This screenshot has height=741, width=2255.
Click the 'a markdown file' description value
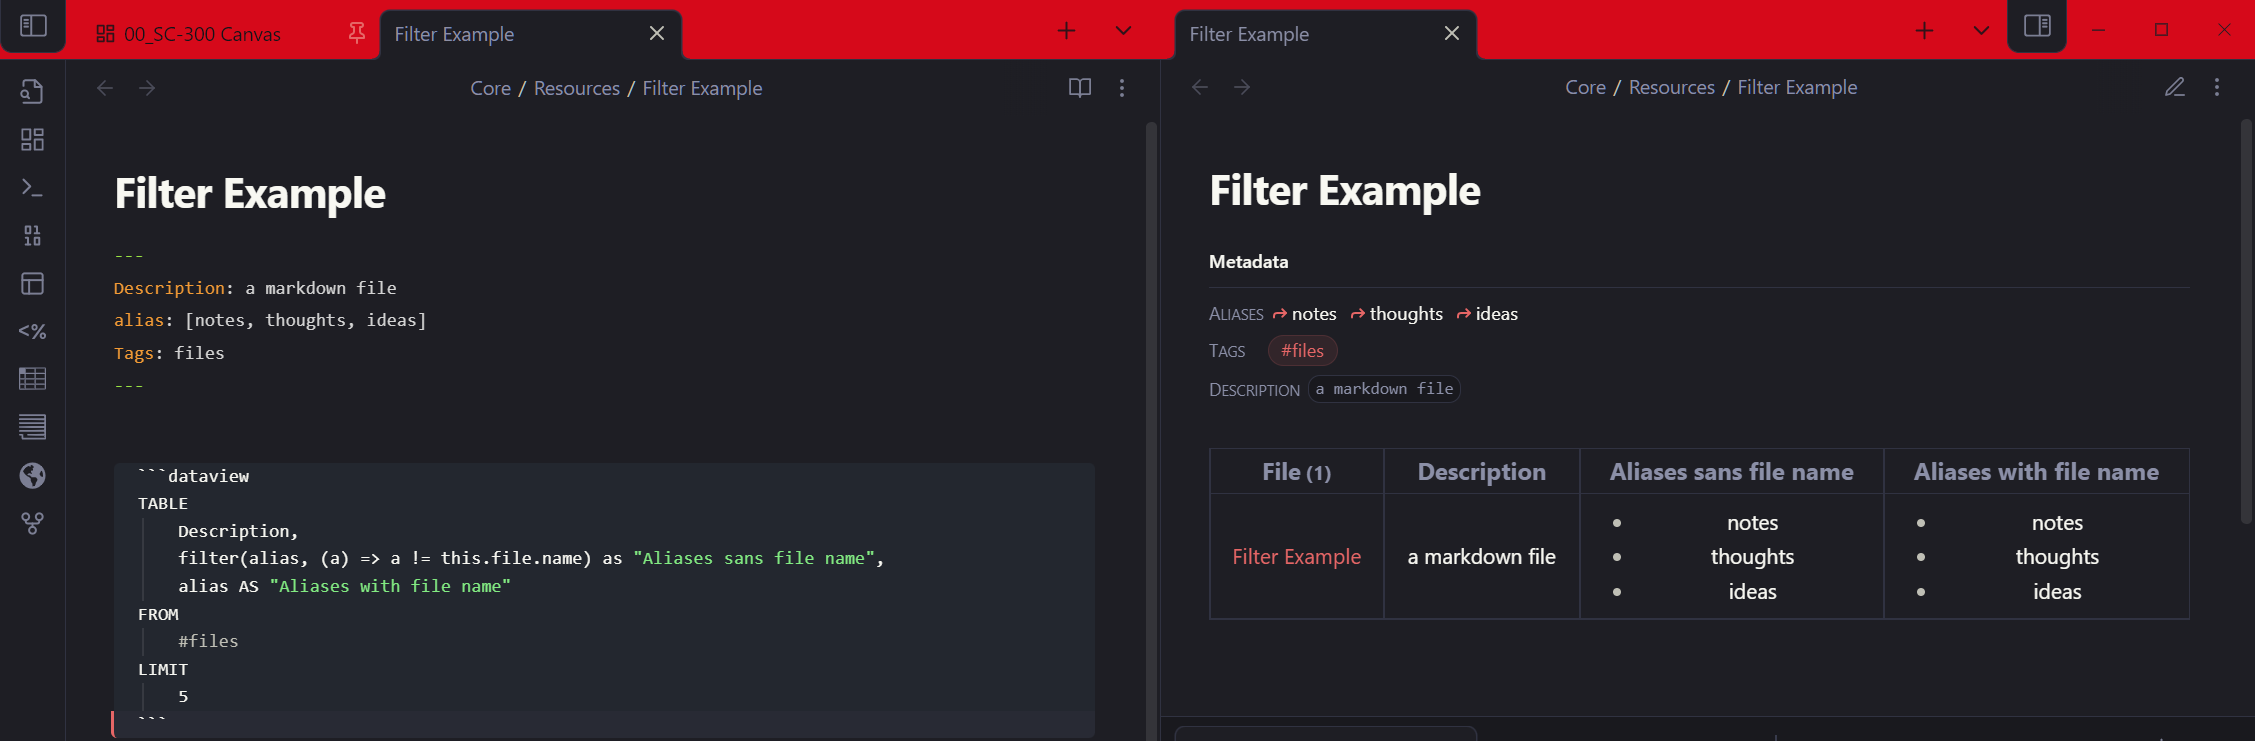[x=1384, y=389]
